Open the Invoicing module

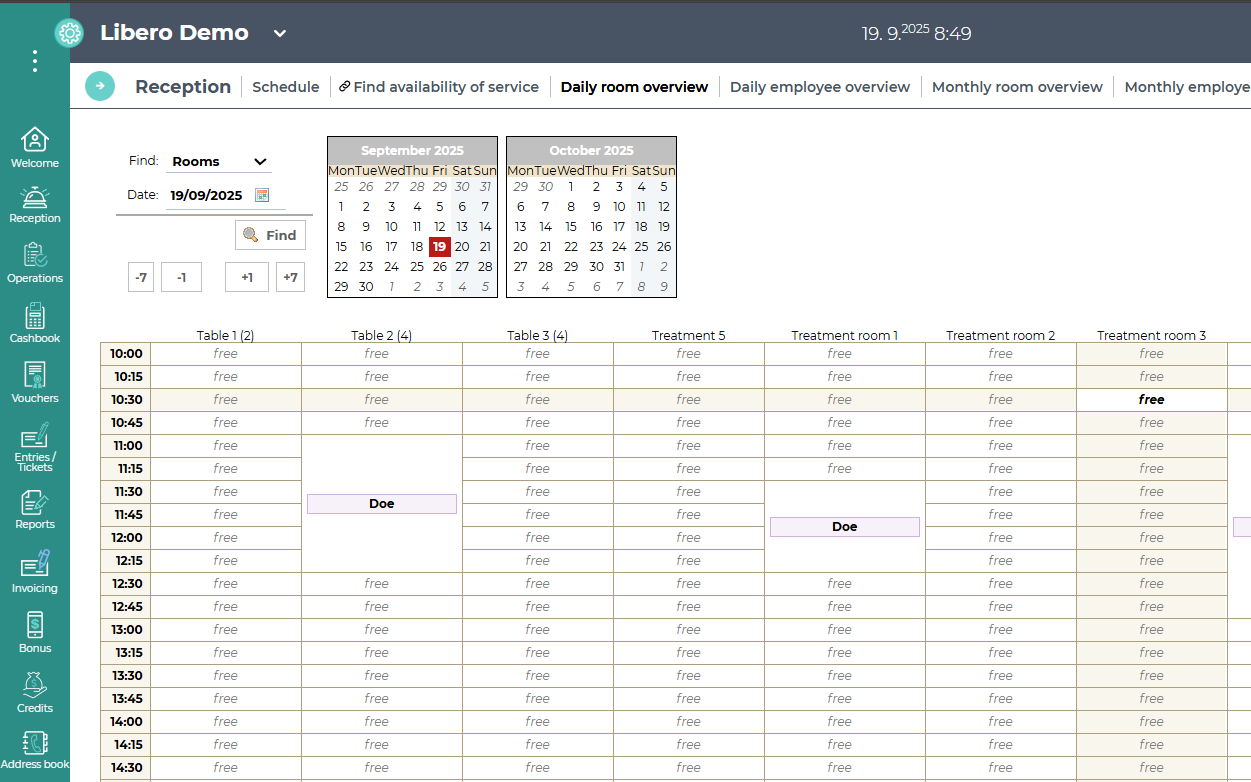coord(35,572)
